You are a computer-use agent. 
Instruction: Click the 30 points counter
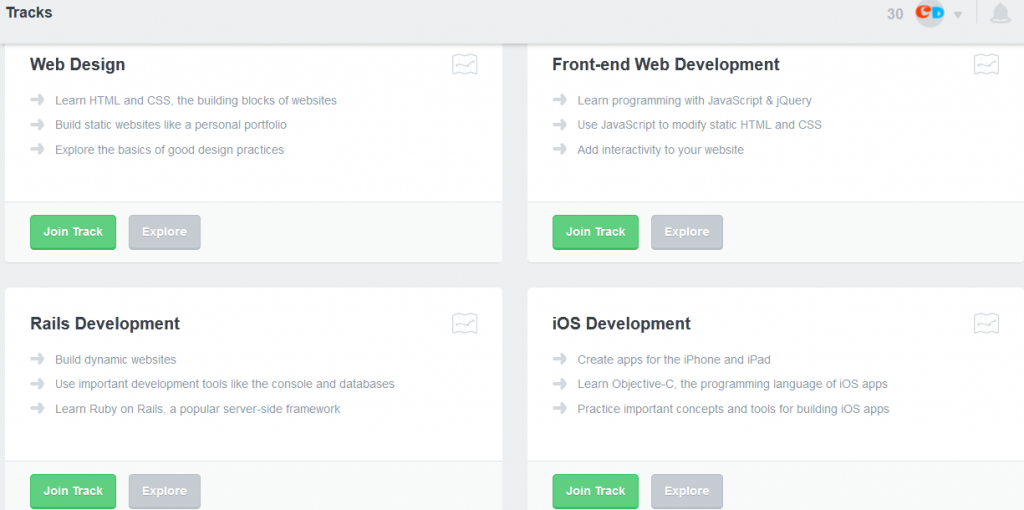pyautogui.click(x=895, y=14)
